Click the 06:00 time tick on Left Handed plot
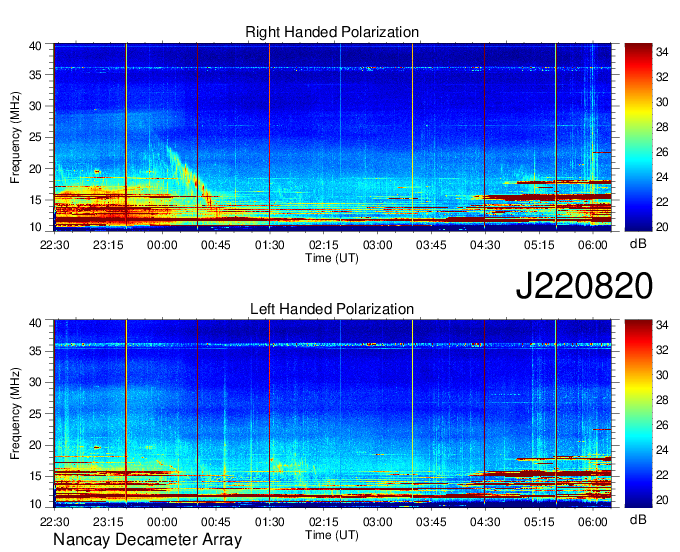 pos(593,522)
